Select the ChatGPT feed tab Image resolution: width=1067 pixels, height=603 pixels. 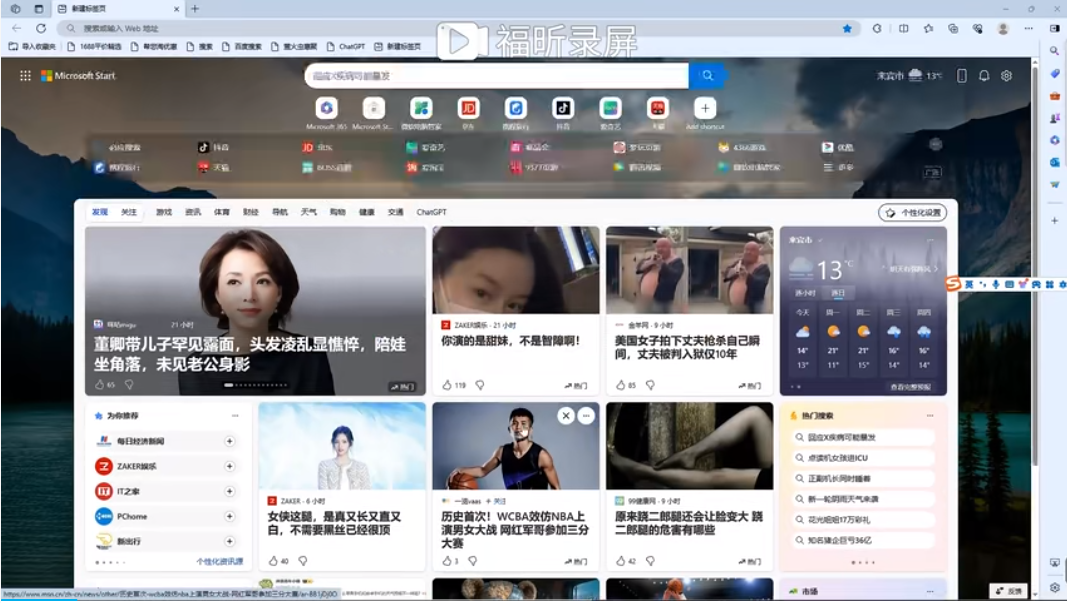tap(431, 212)
